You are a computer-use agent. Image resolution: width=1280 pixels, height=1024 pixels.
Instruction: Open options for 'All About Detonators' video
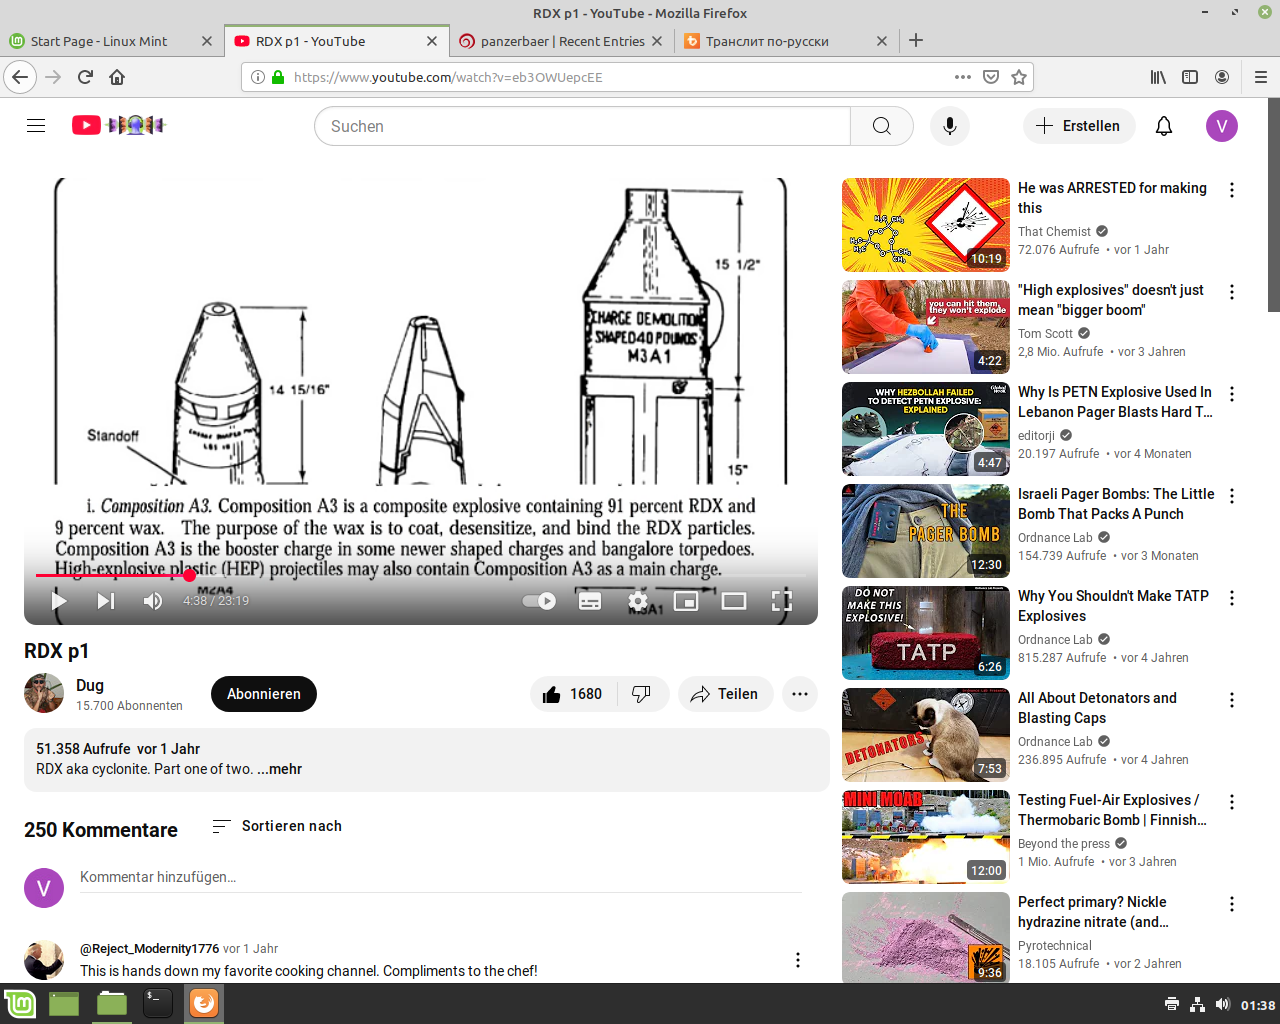[x=1232, y=700]
